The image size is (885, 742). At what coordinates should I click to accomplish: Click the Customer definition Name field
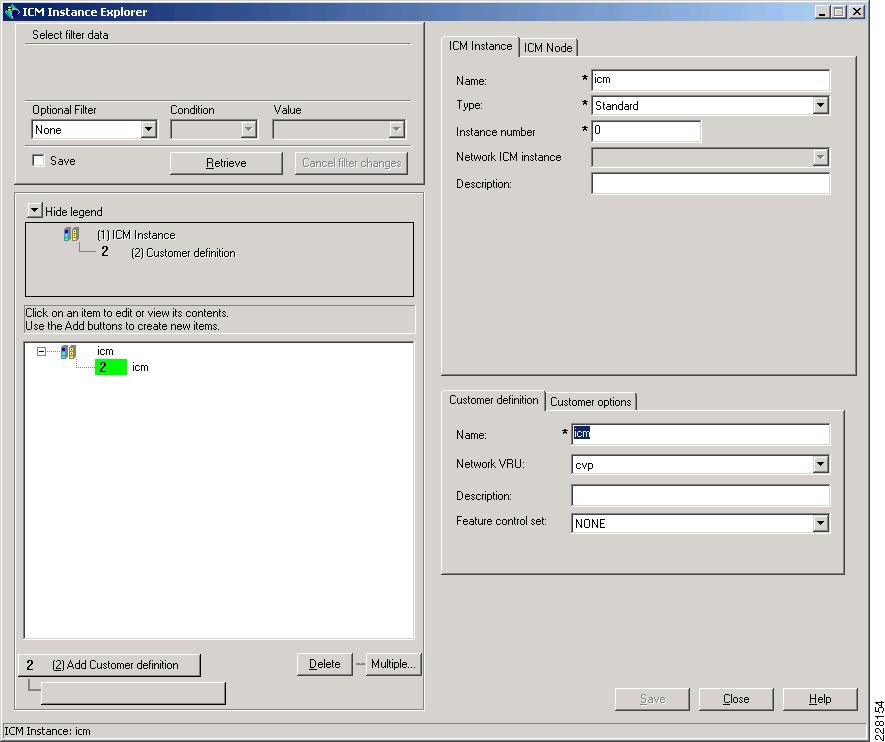pyautogui.click(x=700, y=434)
